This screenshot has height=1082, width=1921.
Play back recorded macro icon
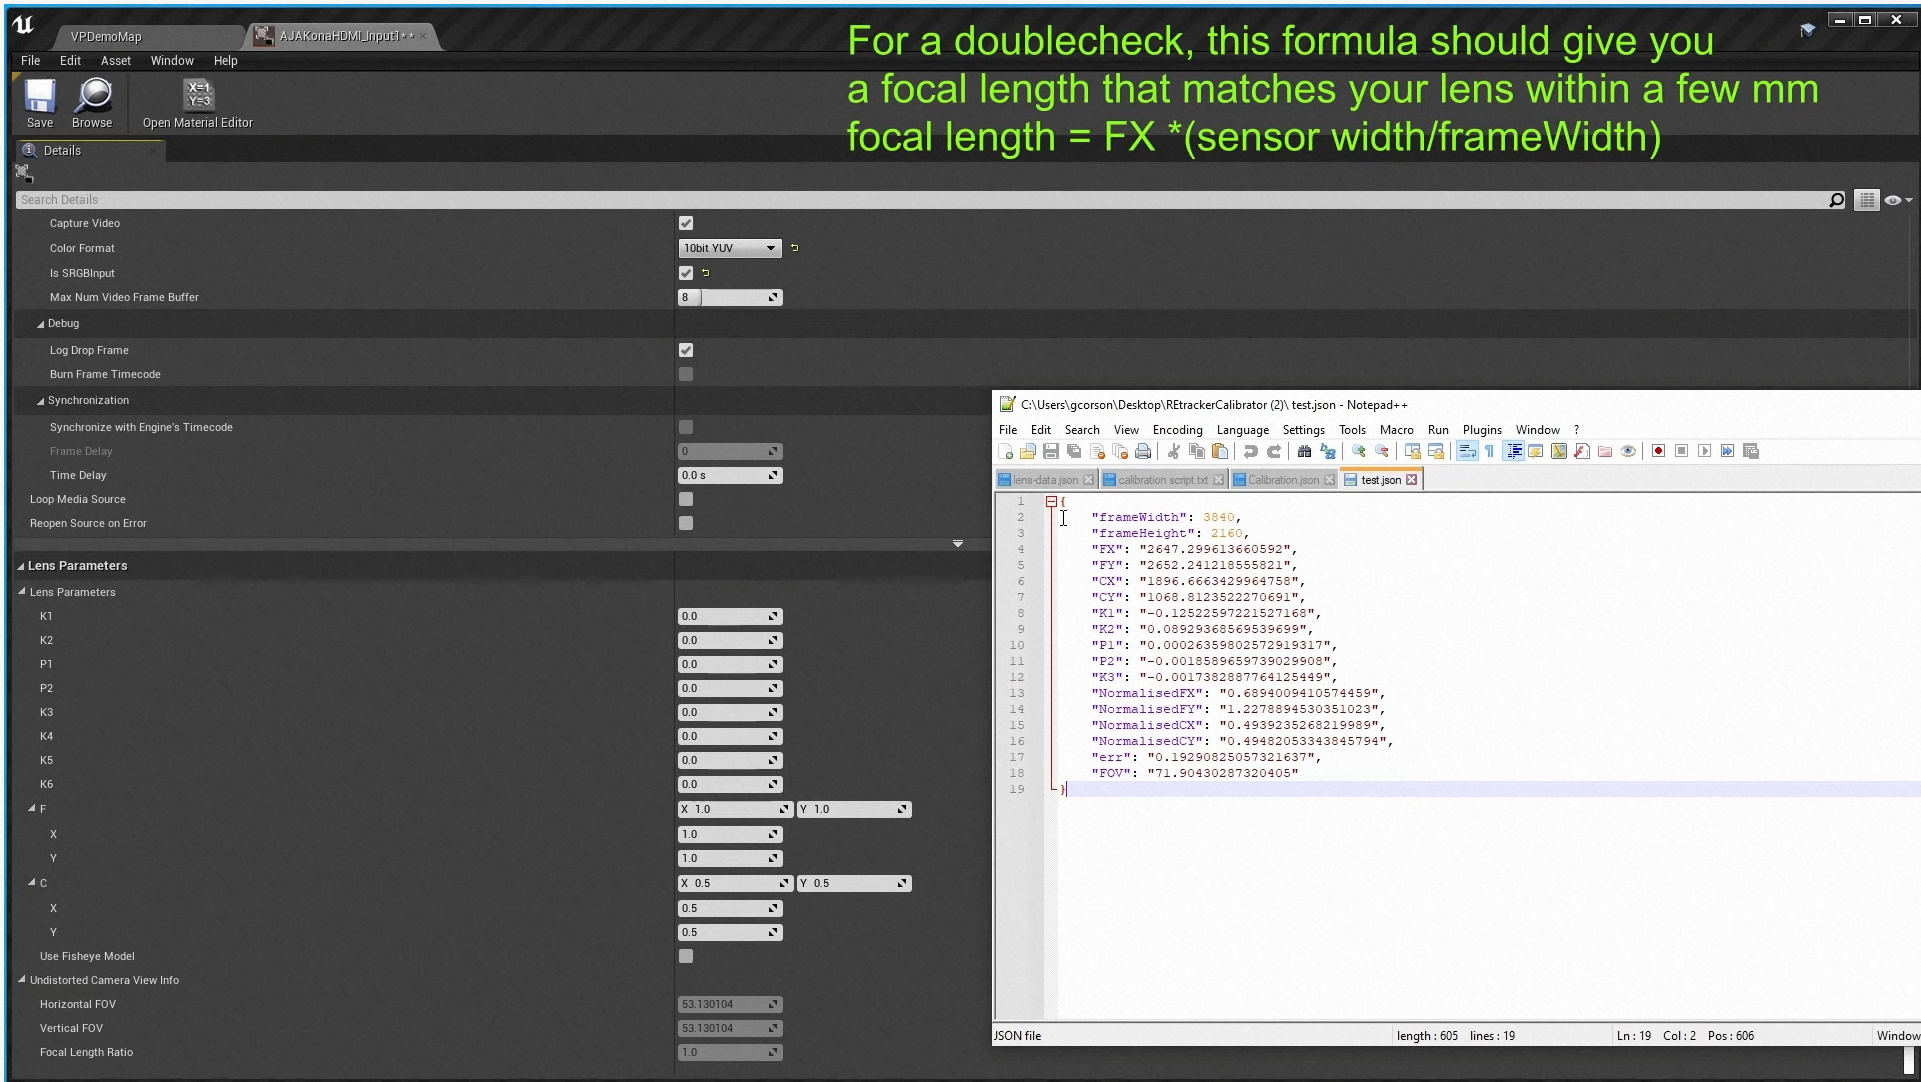pyautogui.click(x=1705, y=452)
